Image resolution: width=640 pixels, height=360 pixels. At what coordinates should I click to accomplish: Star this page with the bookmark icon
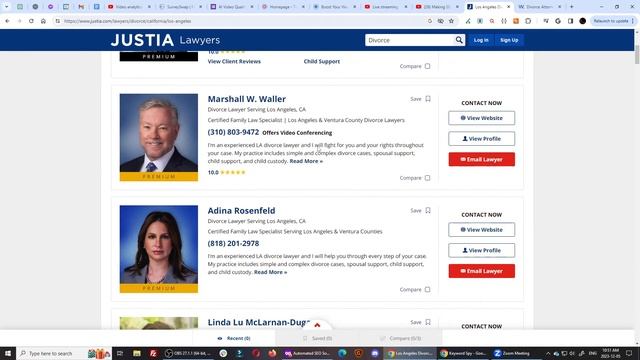tap(451, 21)
